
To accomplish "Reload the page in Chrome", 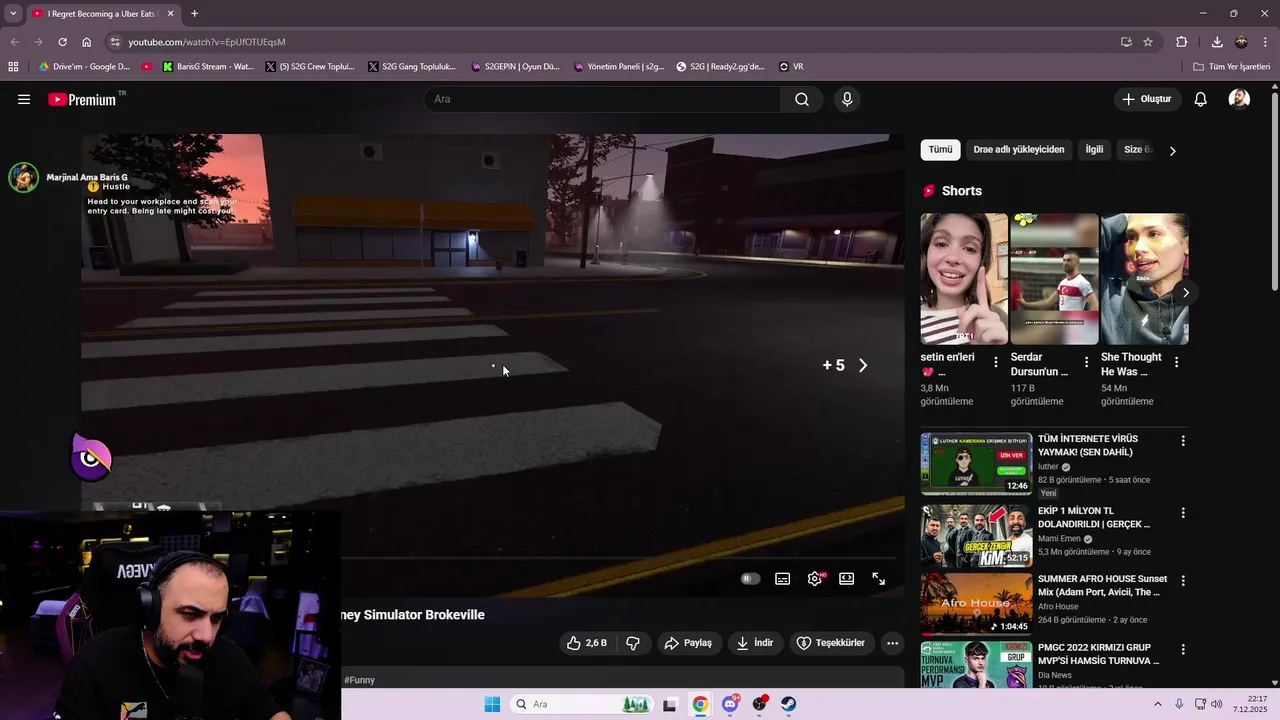I will click(x=62, y=42).
